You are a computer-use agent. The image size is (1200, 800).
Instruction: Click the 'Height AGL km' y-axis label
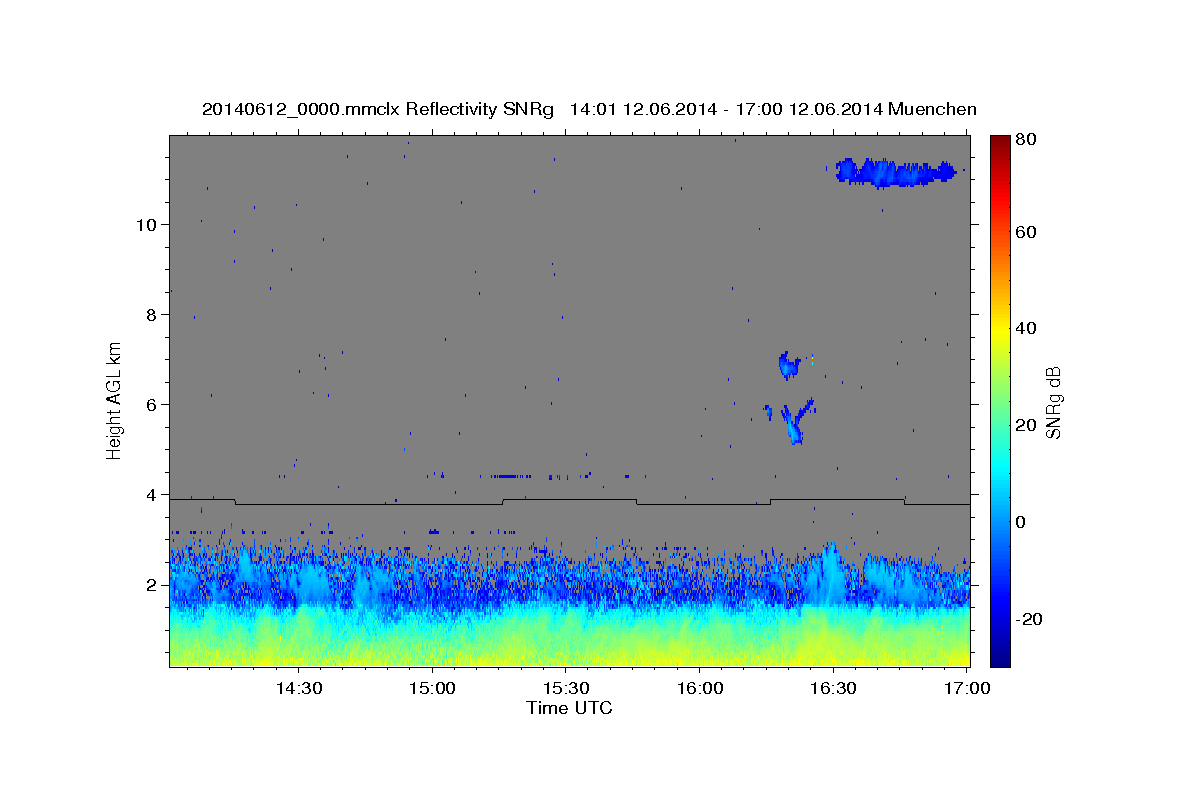pyautogui.click(x=115, y=400)
